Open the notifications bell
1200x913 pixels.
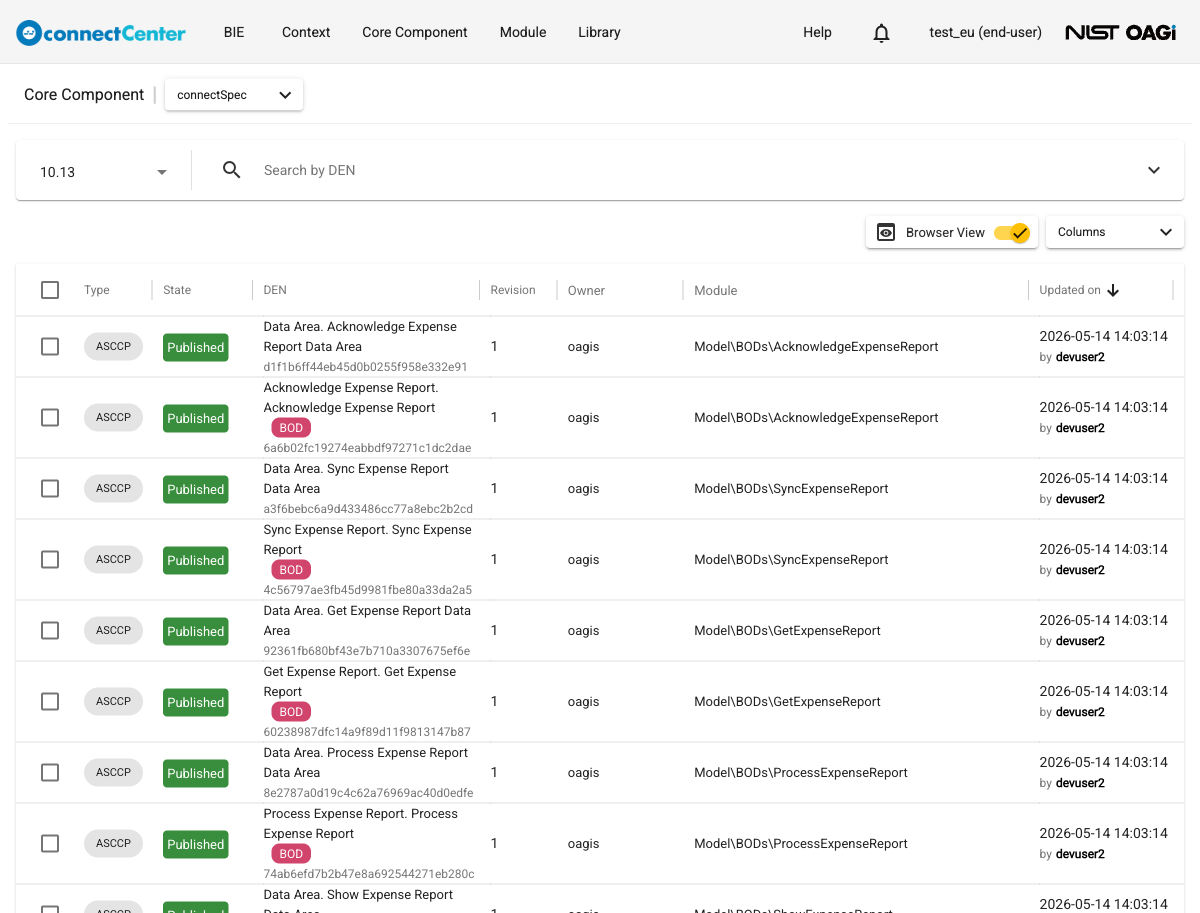coord(881,33)
